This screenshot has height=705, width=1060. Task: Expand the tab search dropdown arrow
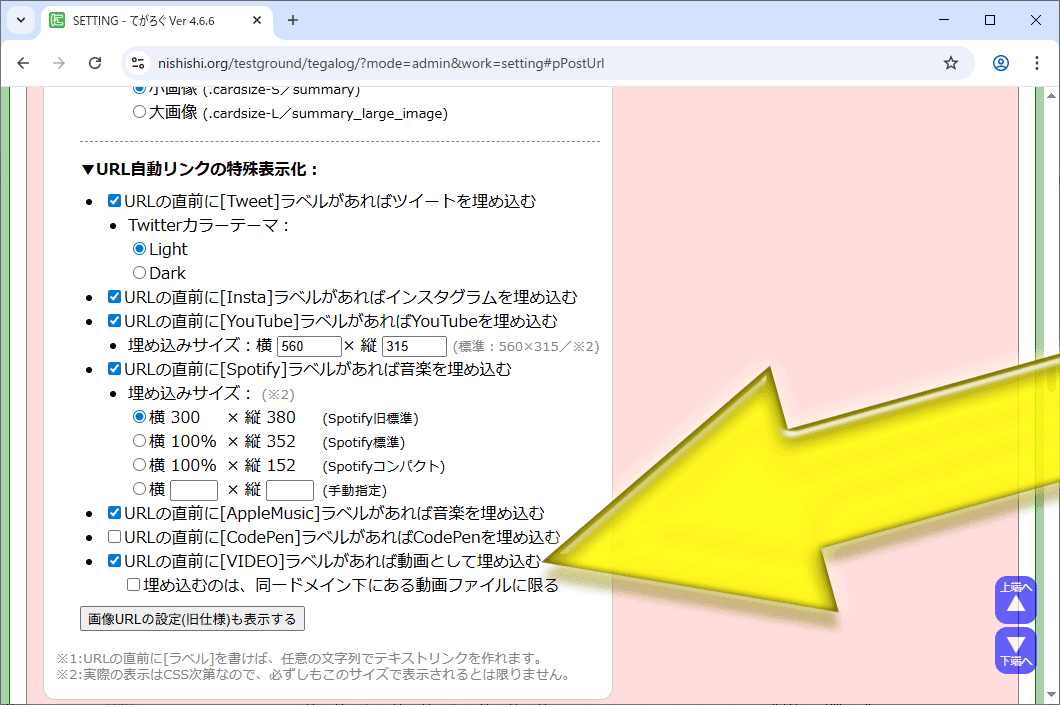point(22,20)
